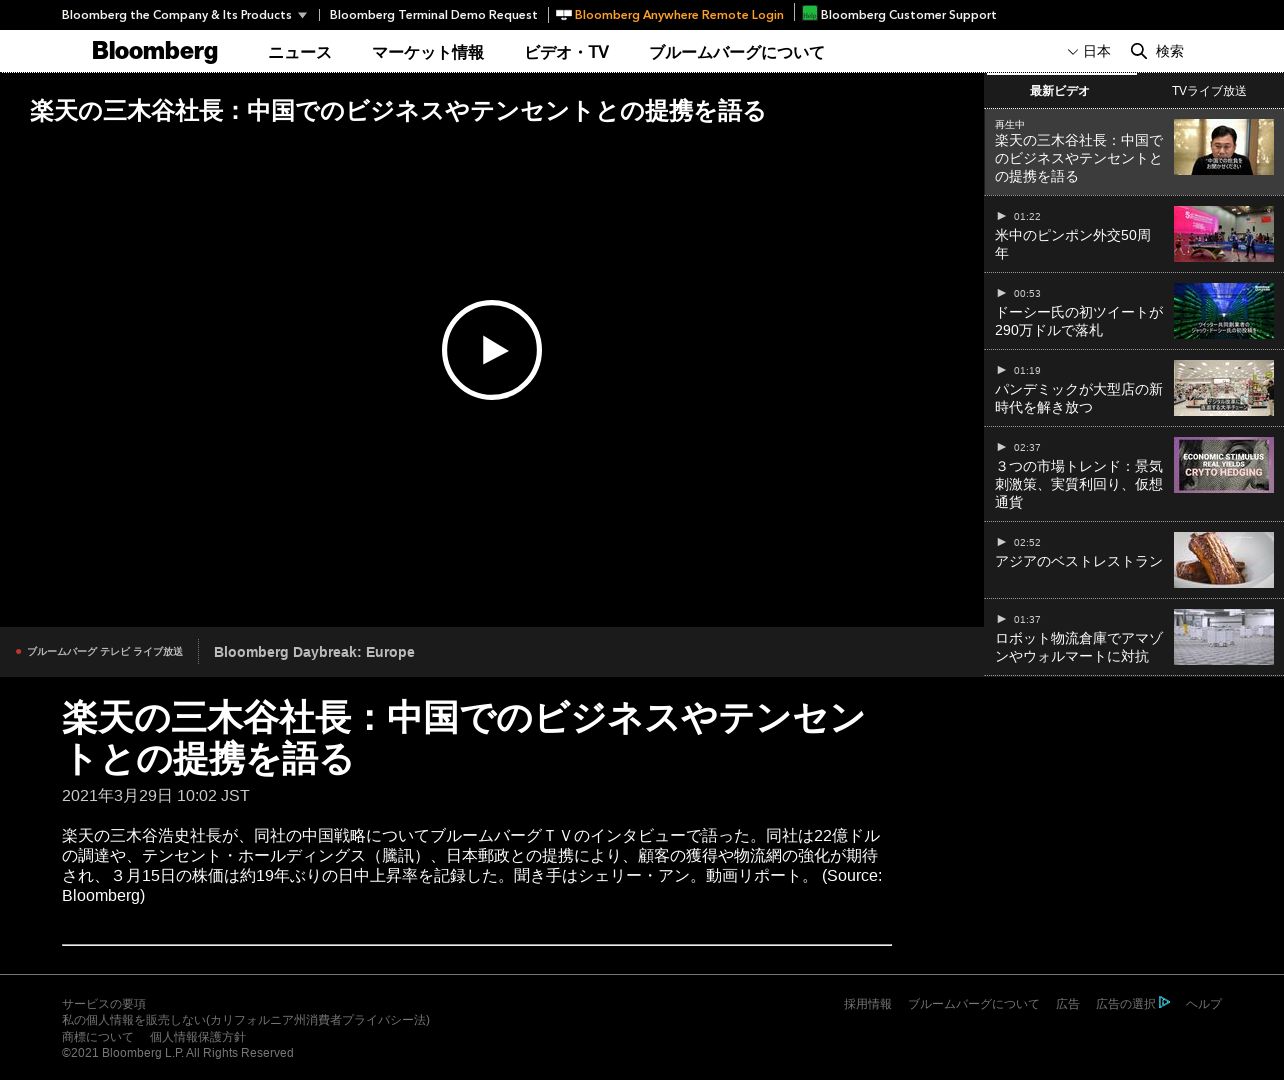Image resolution: width=1284 pixels, height=1080 pixels.
Task: Click play icon beside 01:22 ping-pong video
Action: 1001,216
